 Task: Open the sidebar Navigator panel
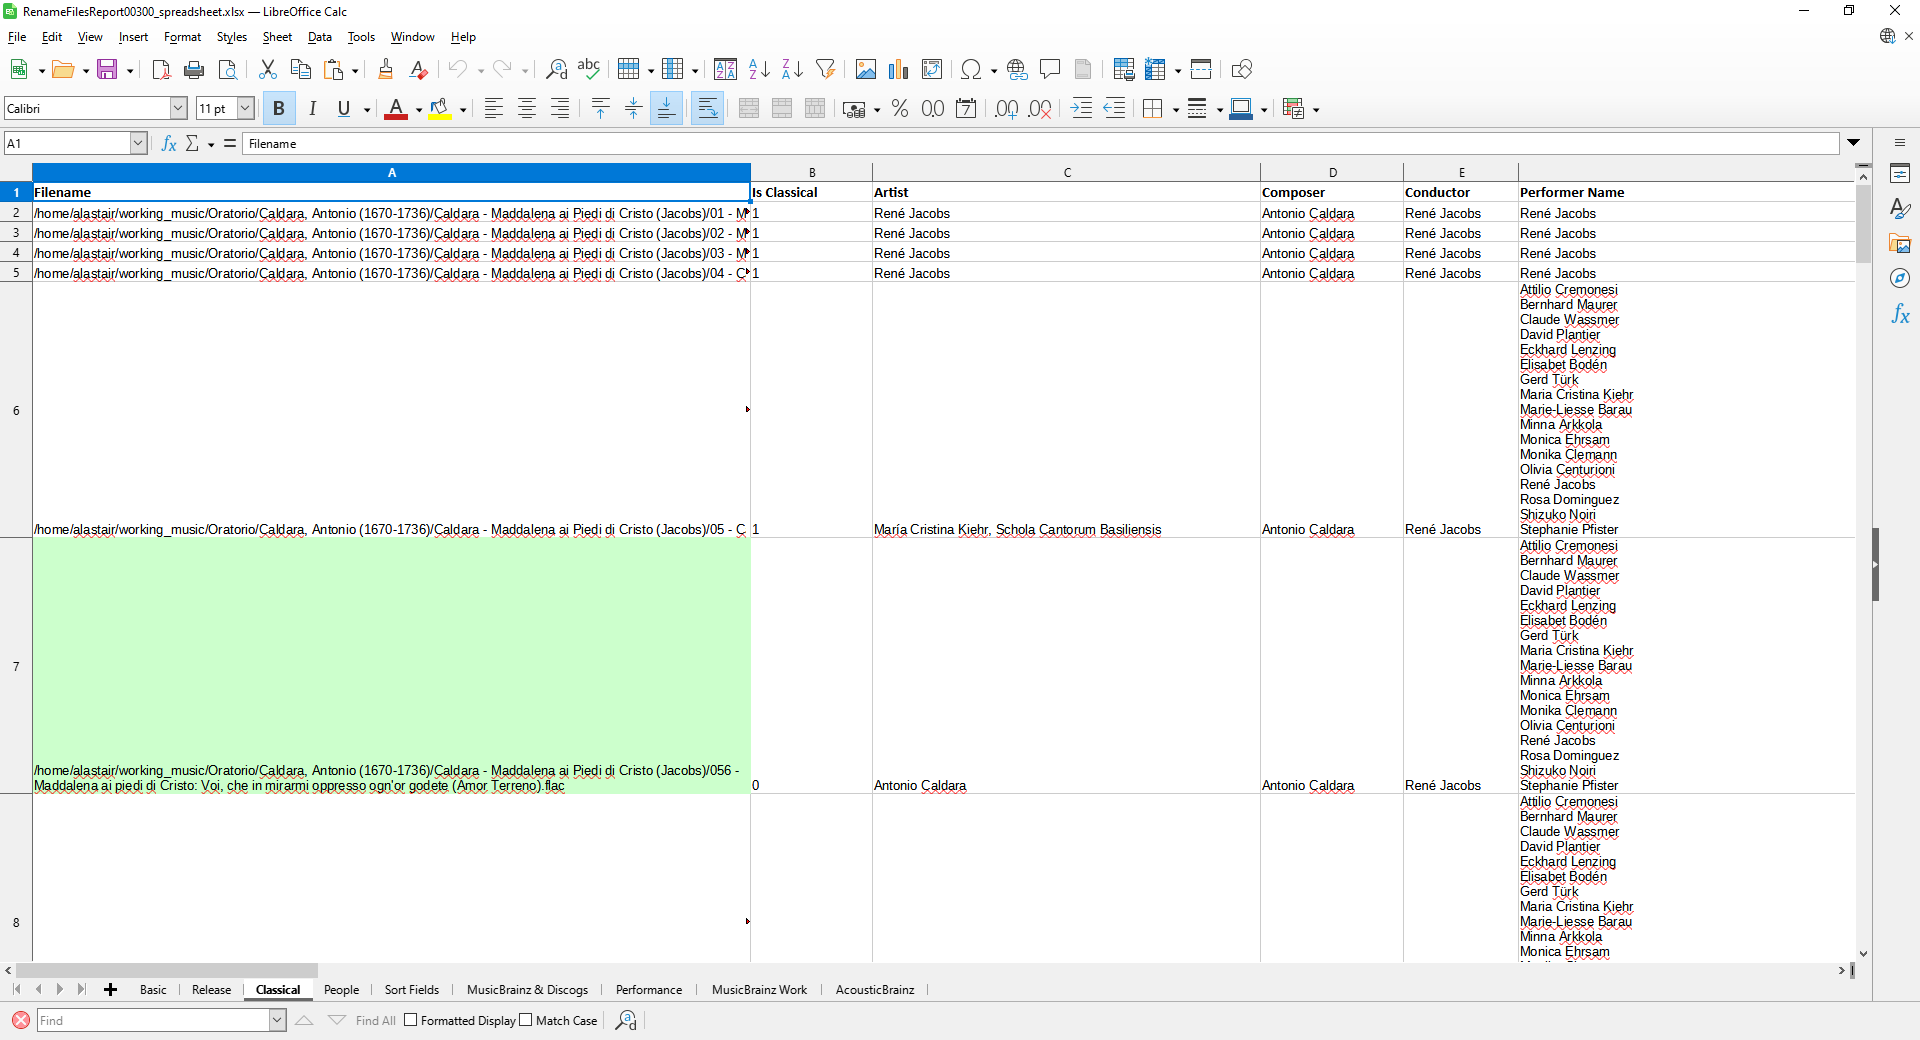pyautogui.click(x=1900, y=279)
